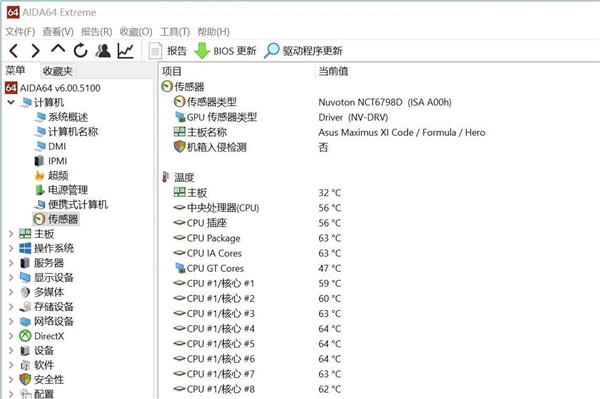The height and width of the screenshot is (399, 600).
Task: Expand the DirectX tree node
Action: (x=11, y=336)
